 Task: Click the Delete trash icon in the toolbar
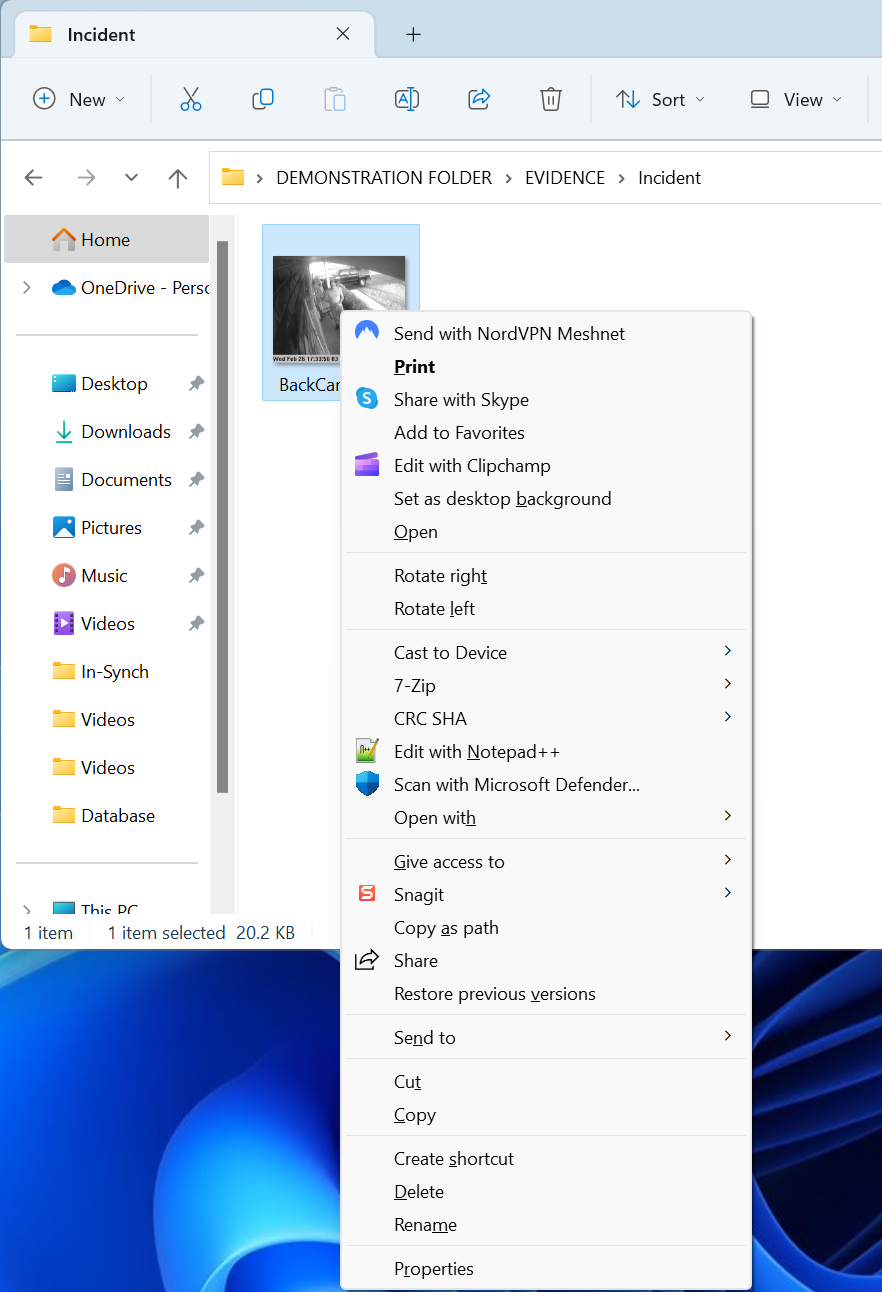tap(551, 99)
